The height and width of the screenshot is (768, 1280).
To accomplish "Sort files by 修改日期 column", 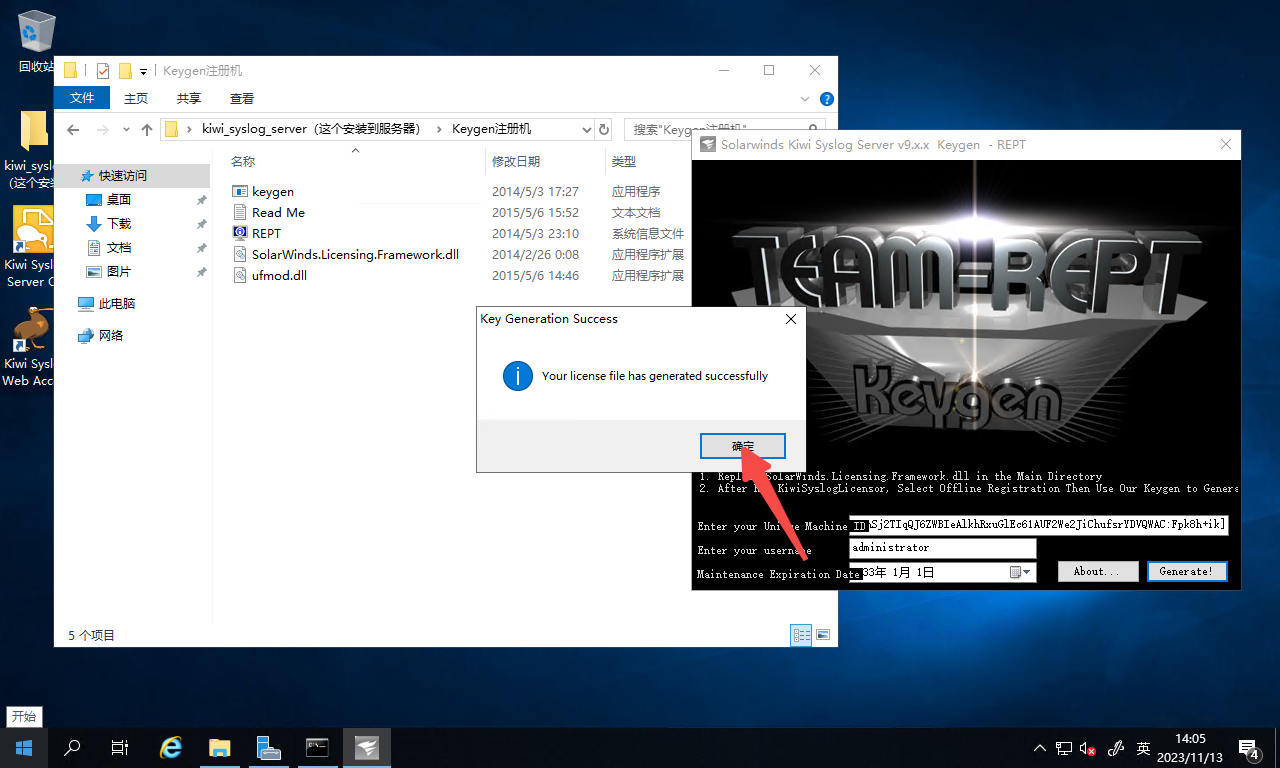I will click(516, 161).
